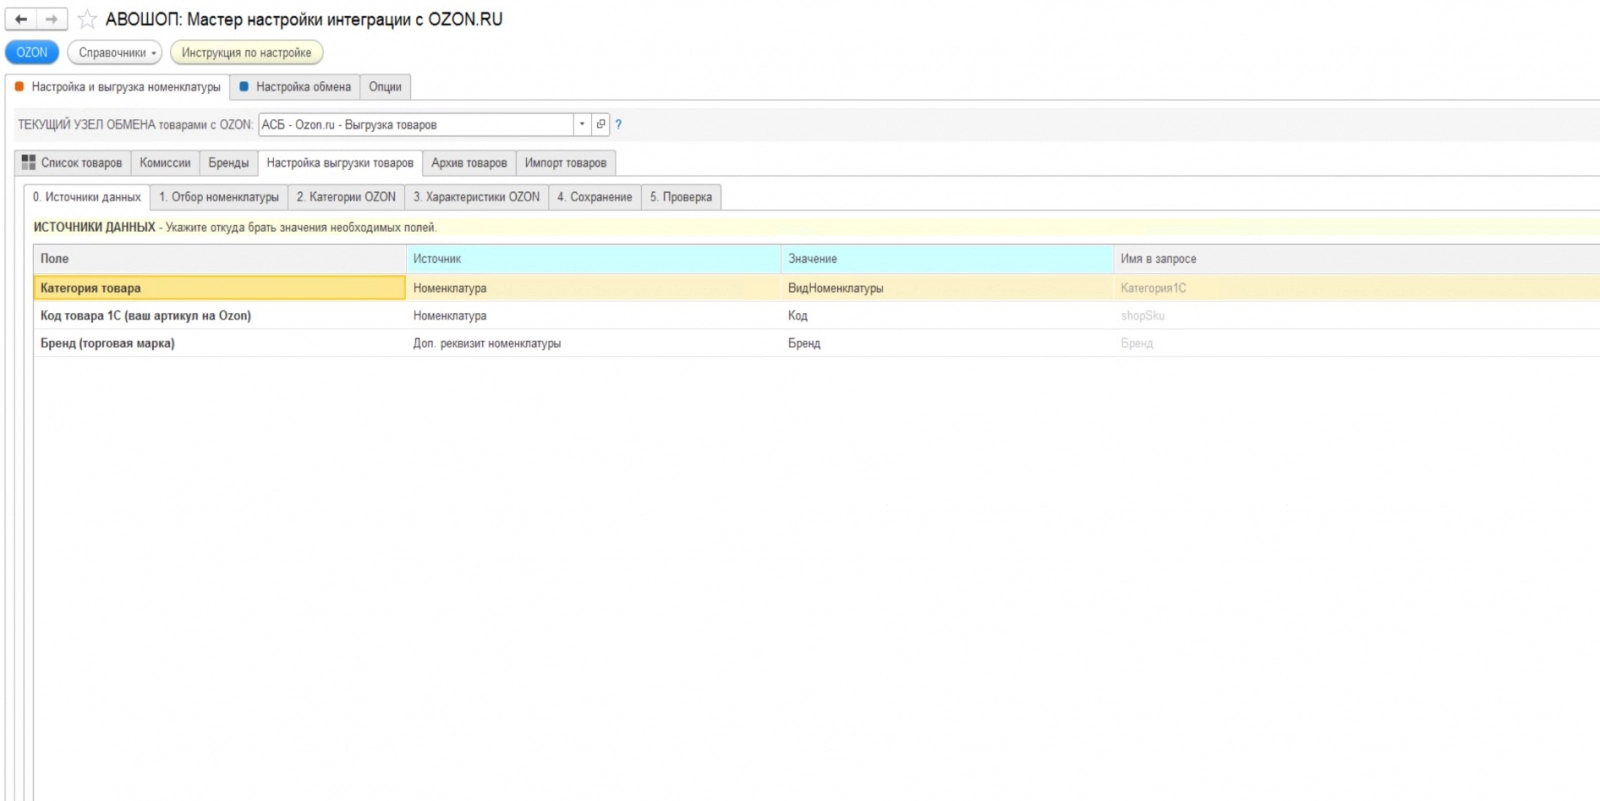1600x801 pixels.
Task: Click source cell Доп. реквизит номенклатуры
Action: [x=594, y=344]
